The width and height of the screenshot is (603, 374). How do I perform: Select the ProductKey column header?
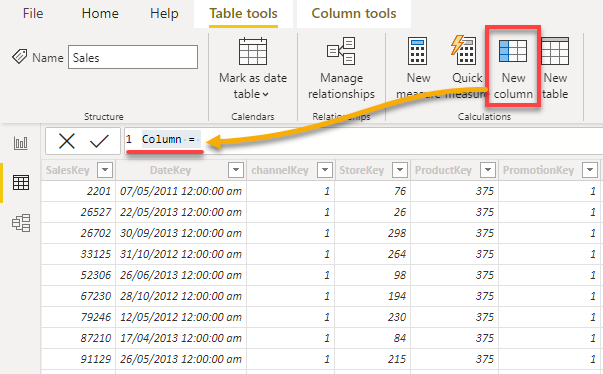(443, 170)
